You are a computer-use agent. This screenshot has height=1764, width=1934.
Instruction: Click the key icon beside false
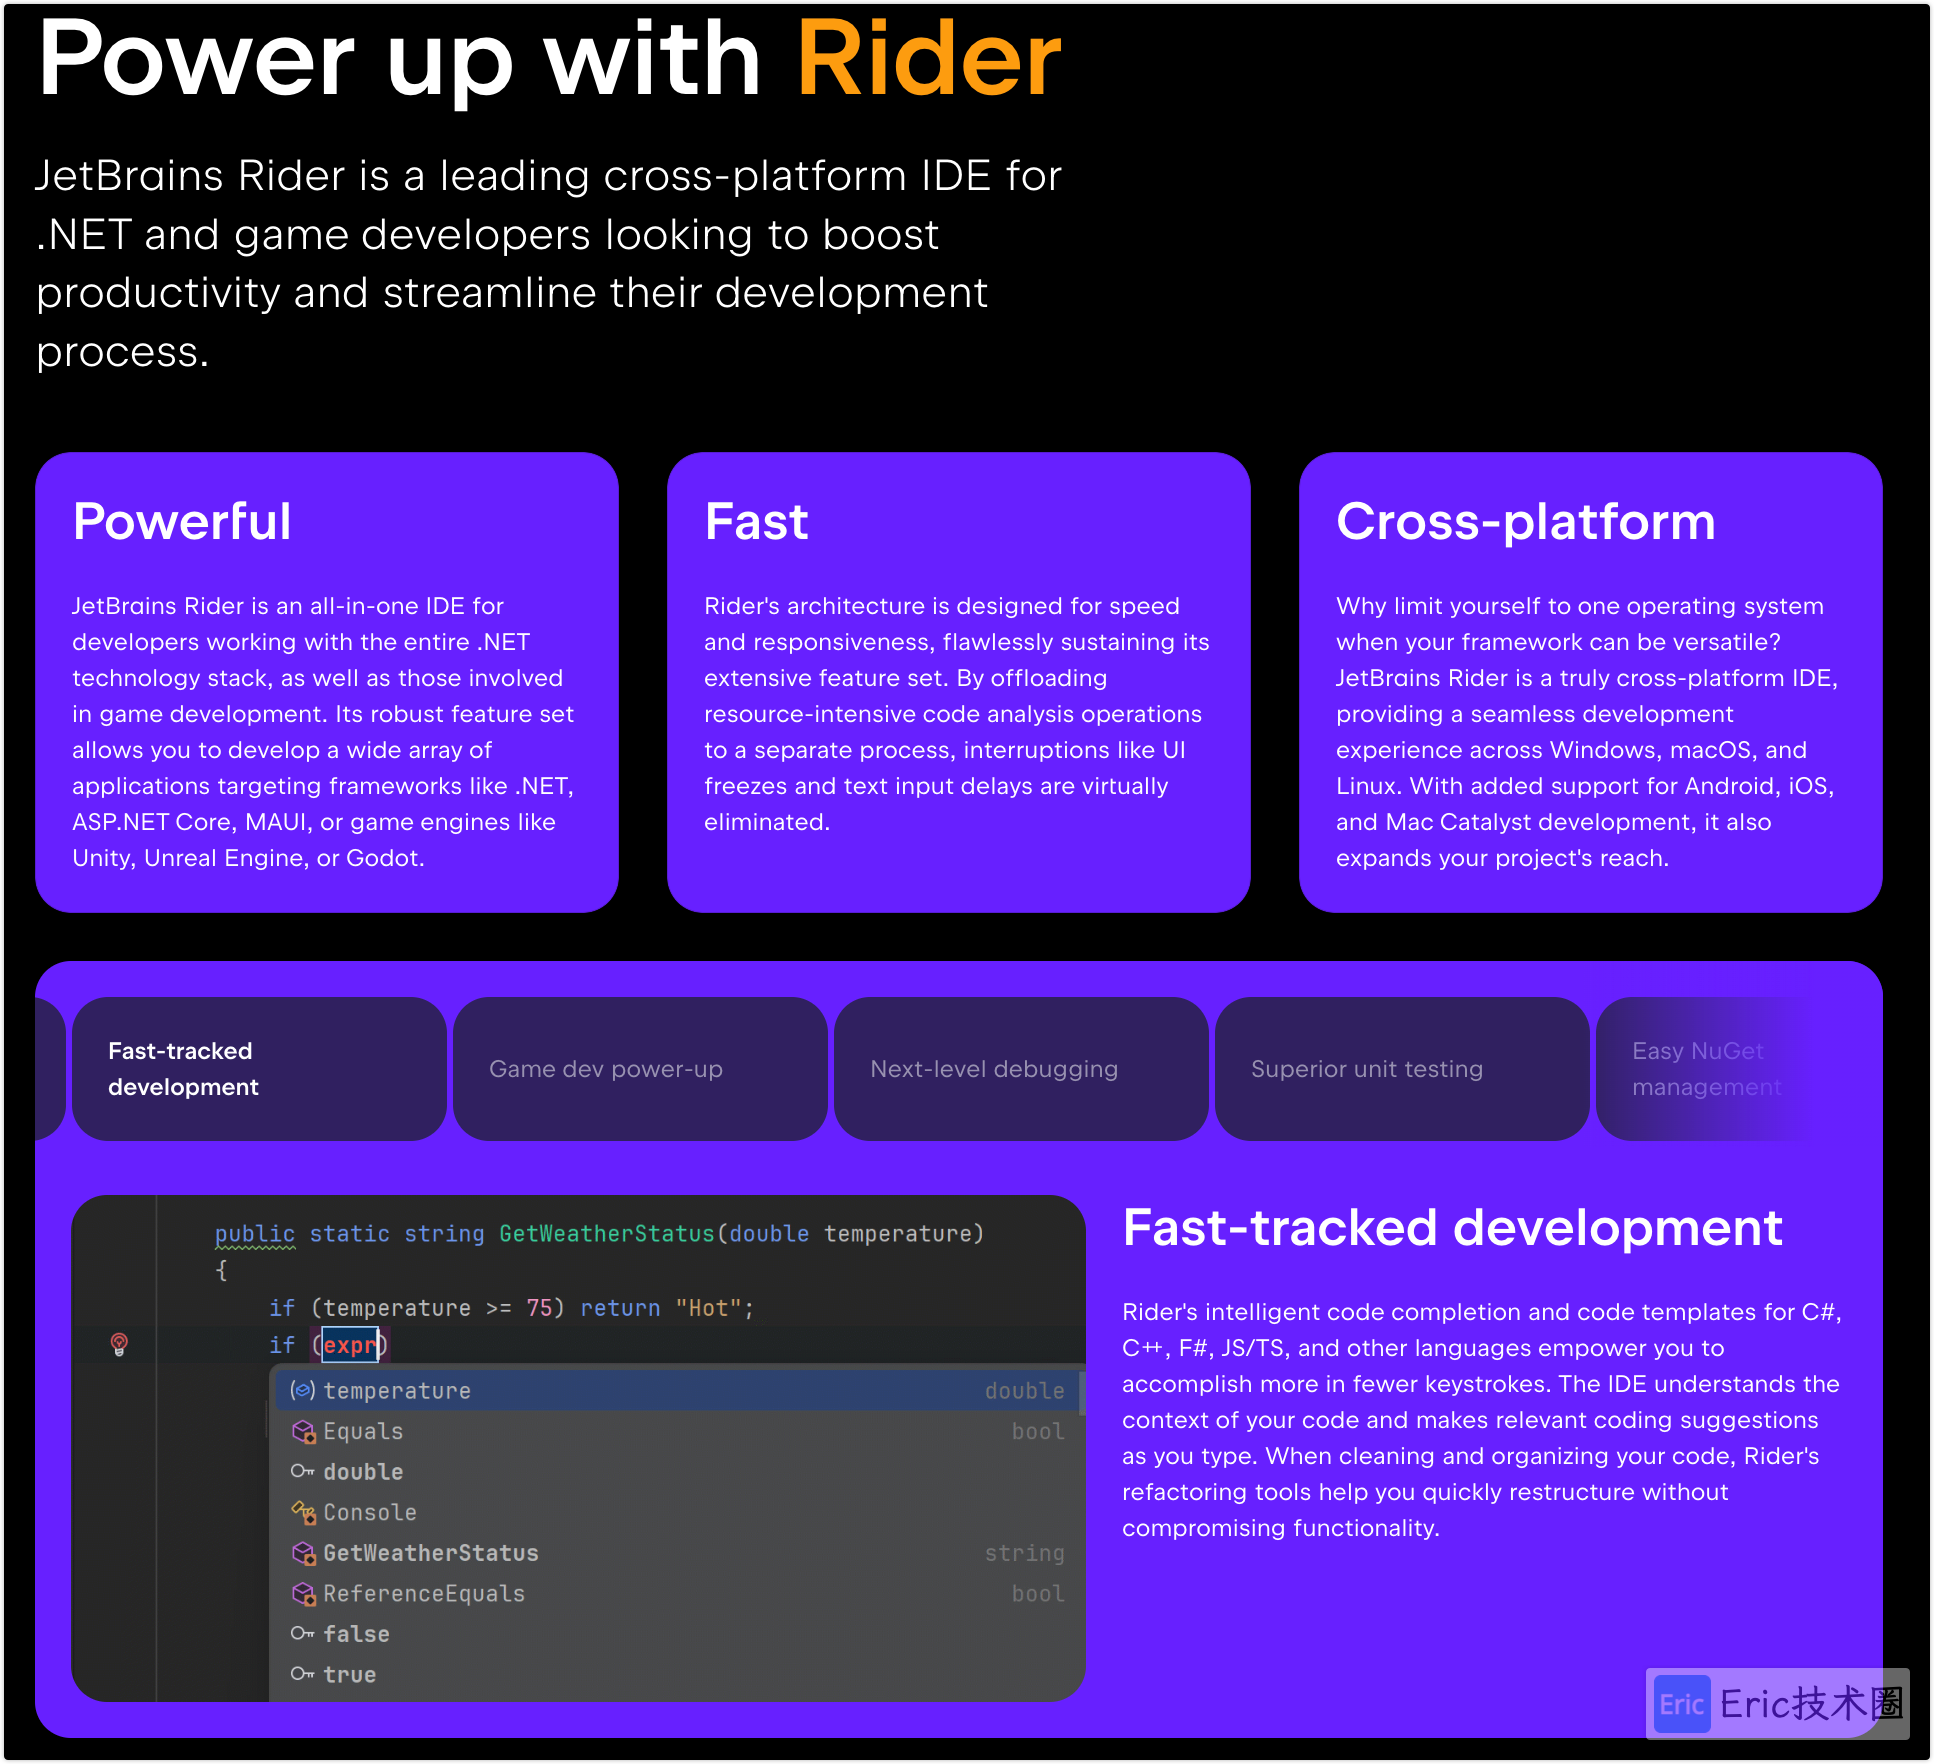tap(303, 1633)
